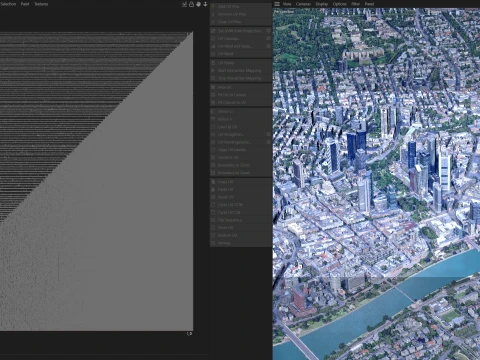Click the Max UV command
480x360 pixels.
(241, 87)
